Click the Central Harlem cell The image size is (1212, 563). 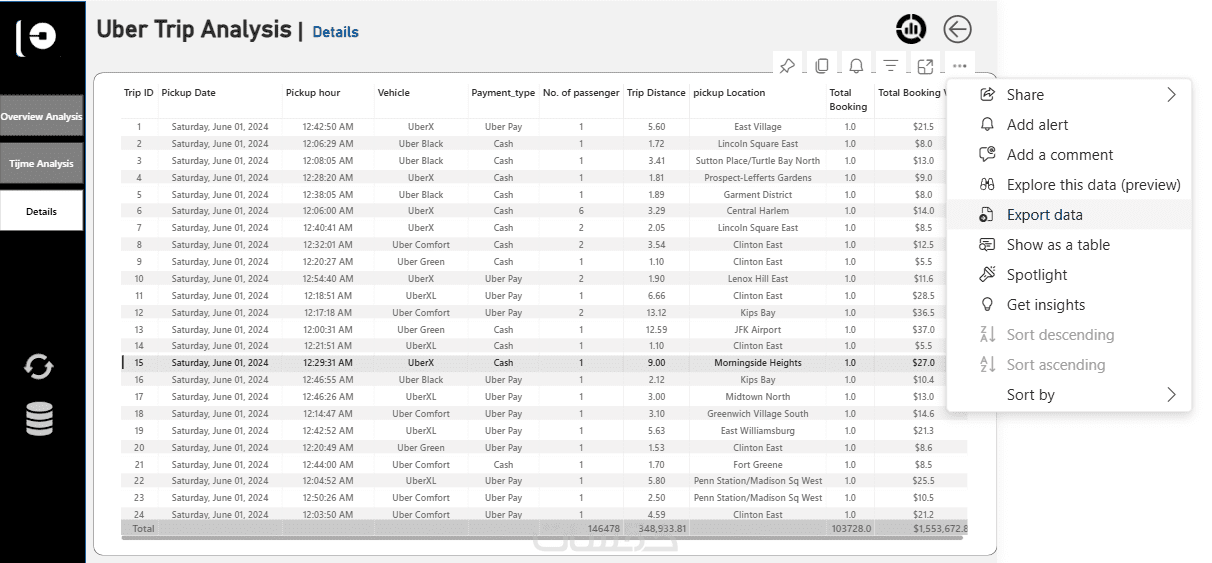coord(758,211)
